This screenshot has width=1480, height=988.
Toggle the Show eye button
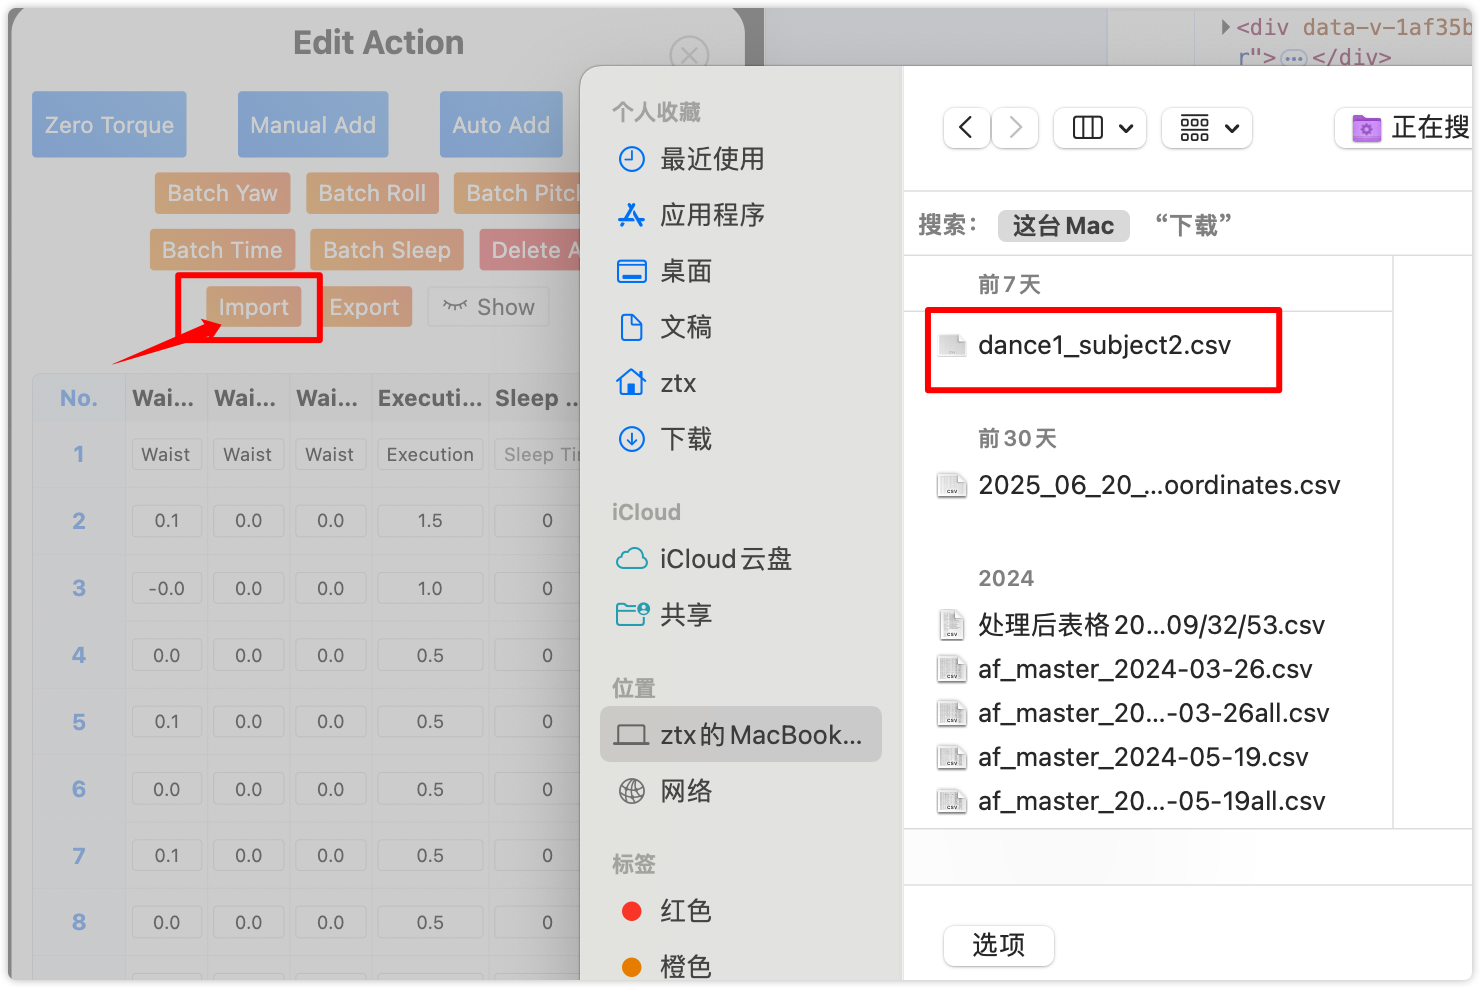point(489,307)
